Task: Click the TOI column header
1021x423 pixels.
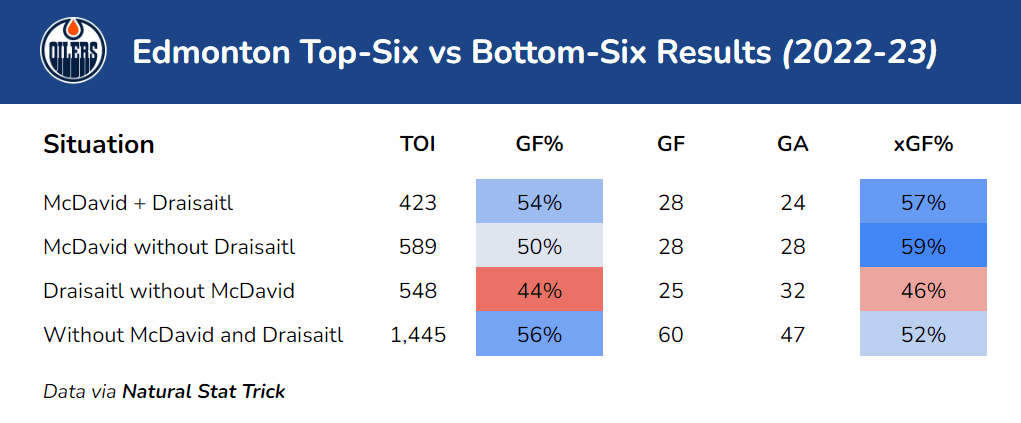Action: point(418,144)
